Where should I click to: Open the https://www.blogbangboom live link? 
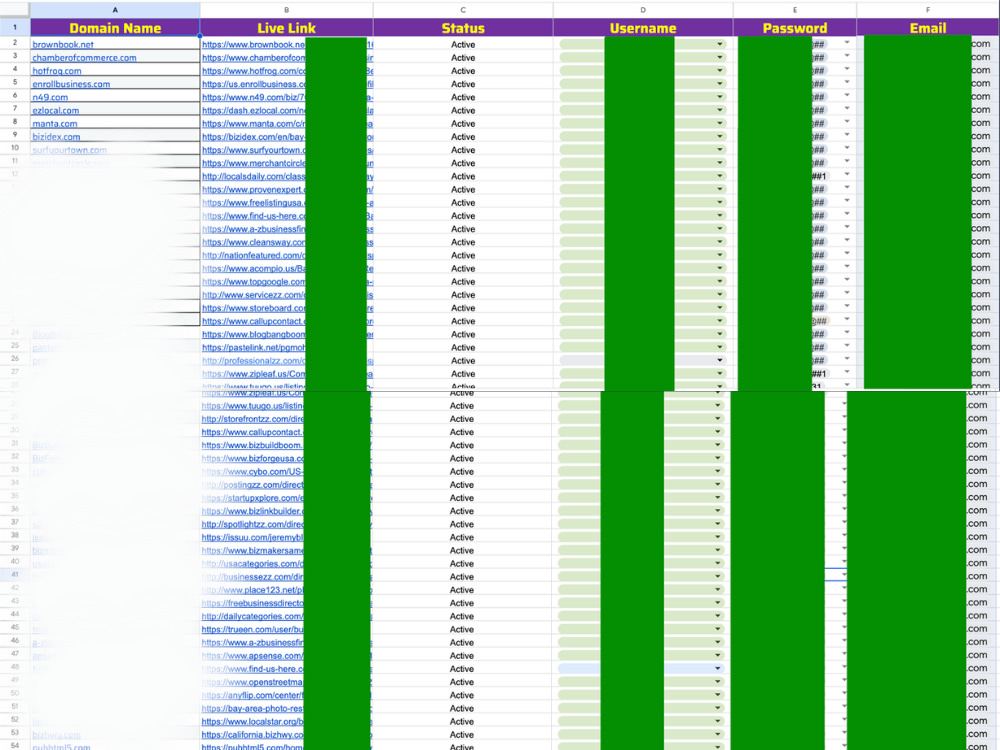click(x=254, y=334)
